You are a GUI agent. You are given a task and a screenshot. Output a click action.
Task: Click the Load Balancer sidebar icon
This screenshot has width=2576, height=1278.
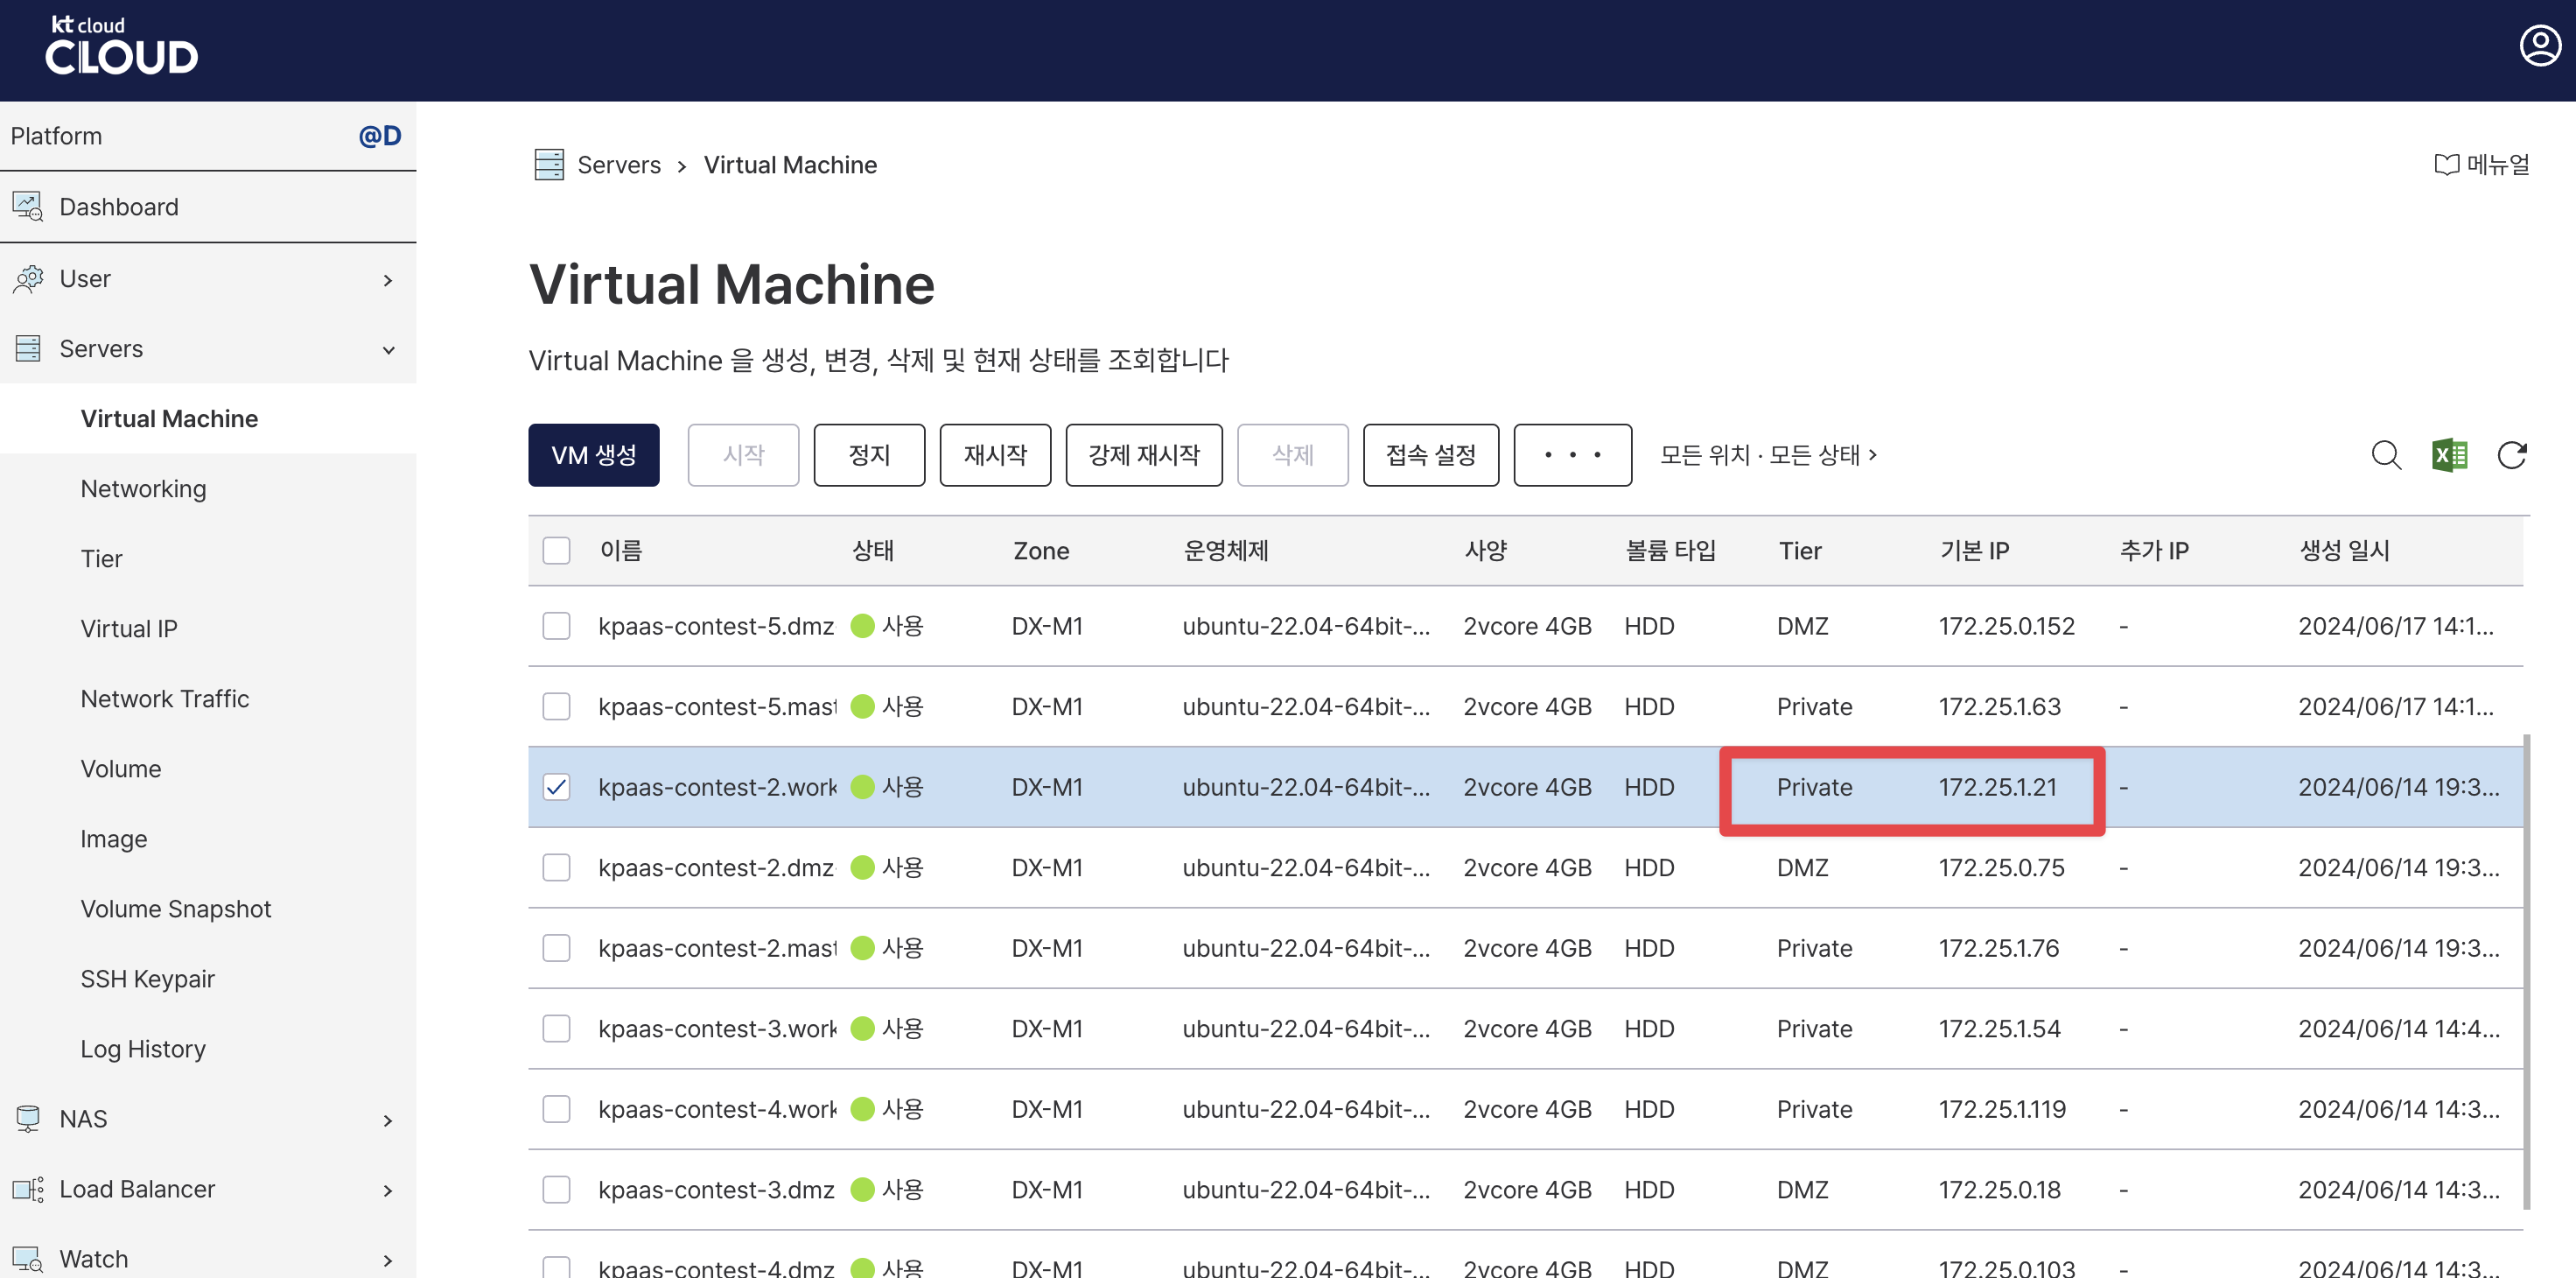[28, 1189]
